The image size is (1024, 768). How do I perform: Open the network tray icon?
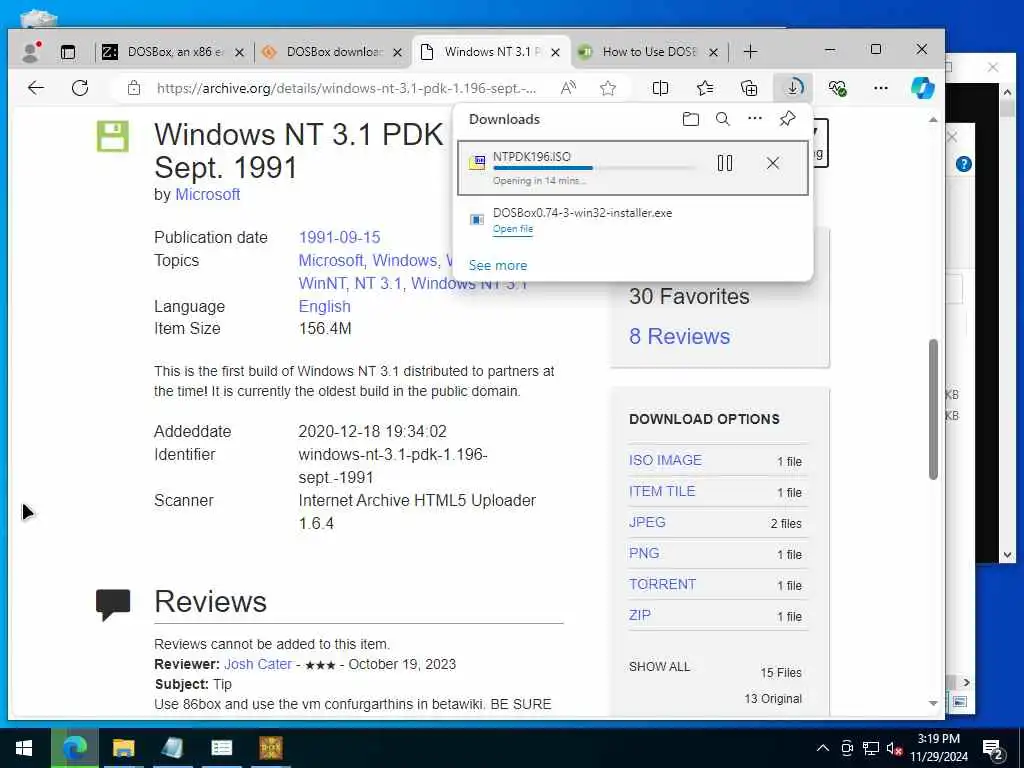(871, 748)
